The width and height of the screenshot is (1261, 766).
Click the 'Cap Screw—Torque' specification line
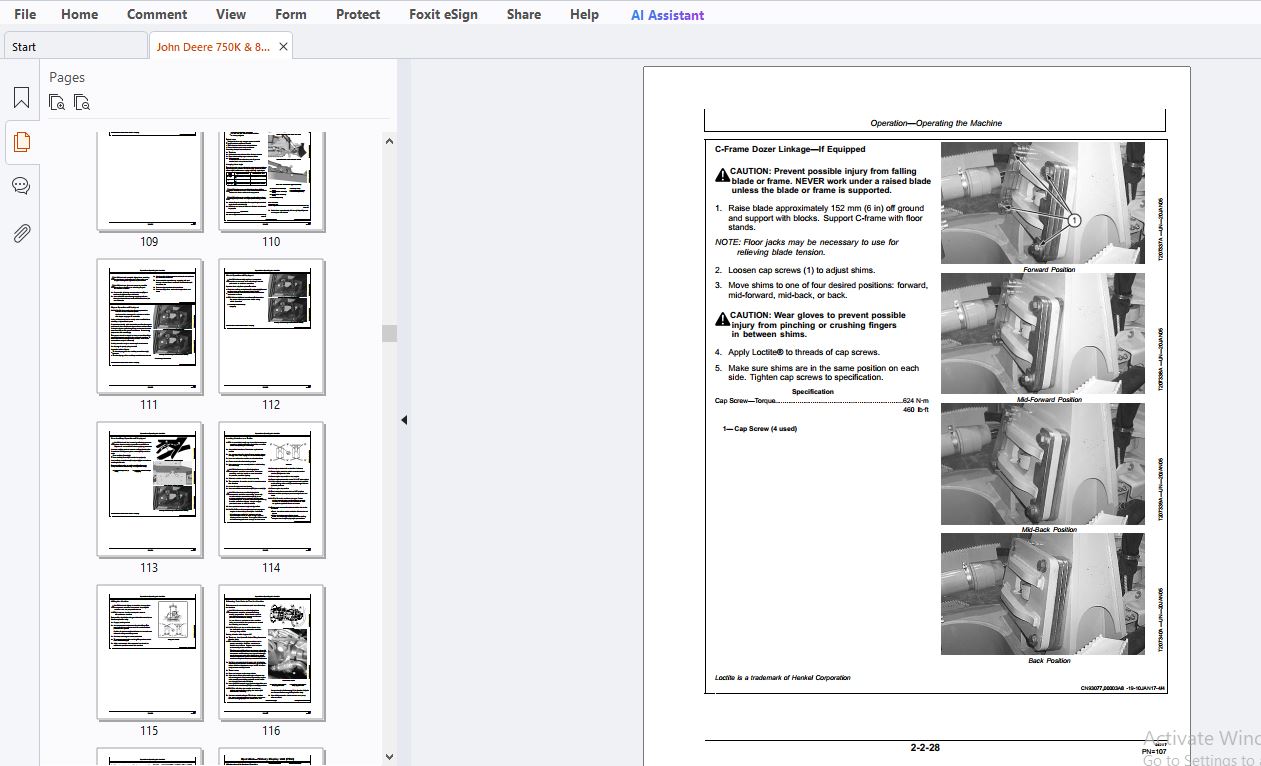(x=821, y=401)
